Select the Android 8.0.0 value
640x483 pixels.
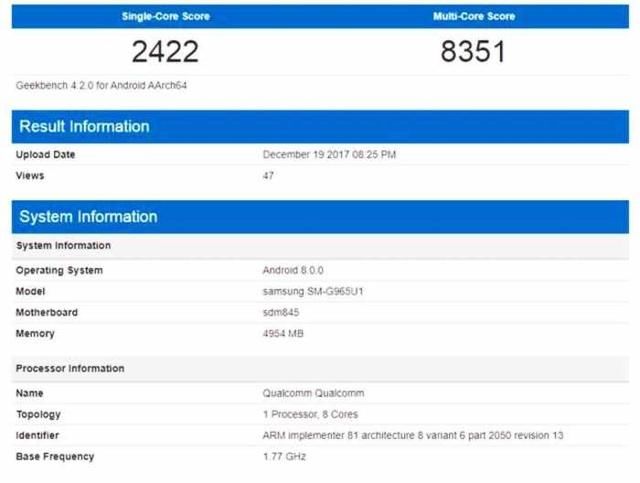(293, 271)
